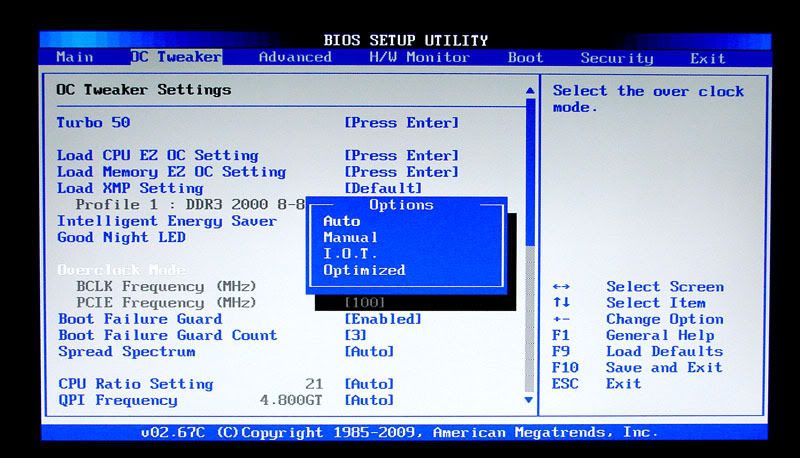Click the settings list vertical scrollbar thumb
800x458 pixels.
530,171
